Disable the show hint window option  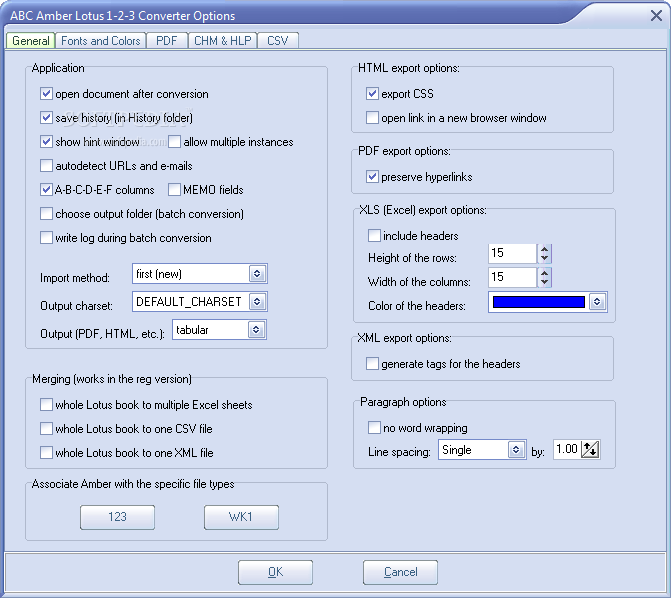click(46, 142)
